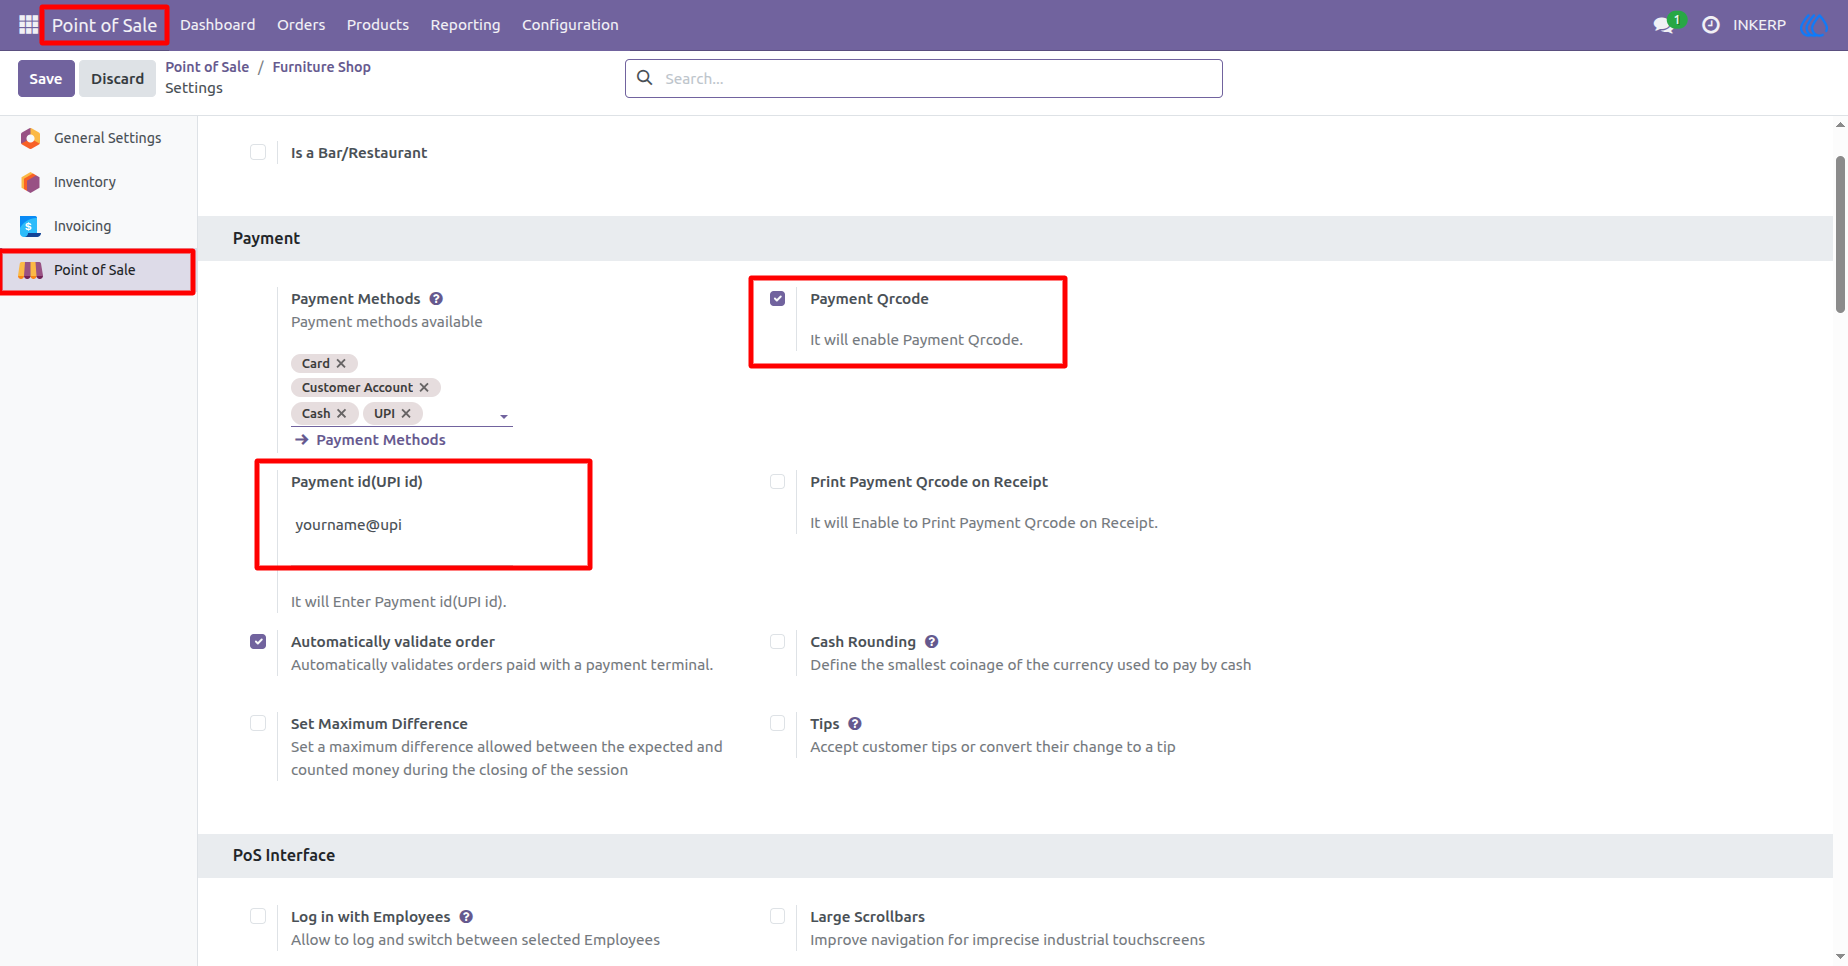
Task: Enable the Large Scrollbars checkbox
Action: click(777, 916)
